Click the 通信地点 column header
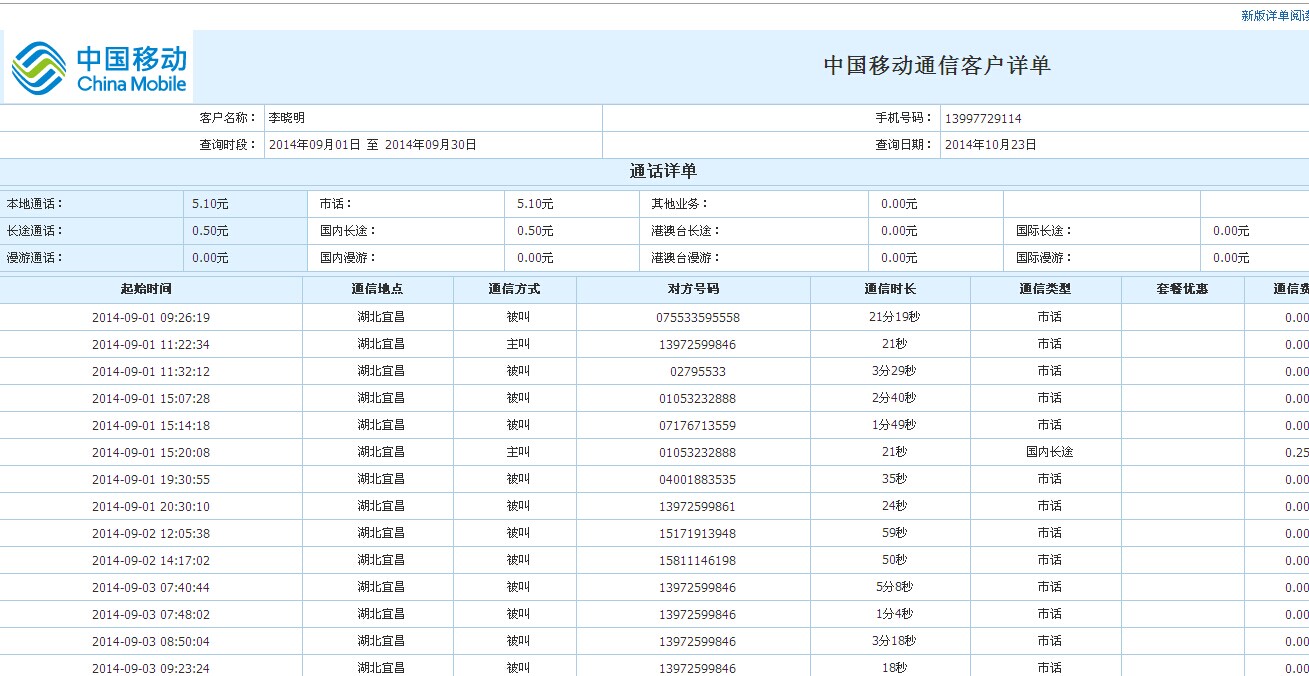Image resolution: width=1309 pixels, height=676 pixels. pyautogui.click(x=377, y=289)
